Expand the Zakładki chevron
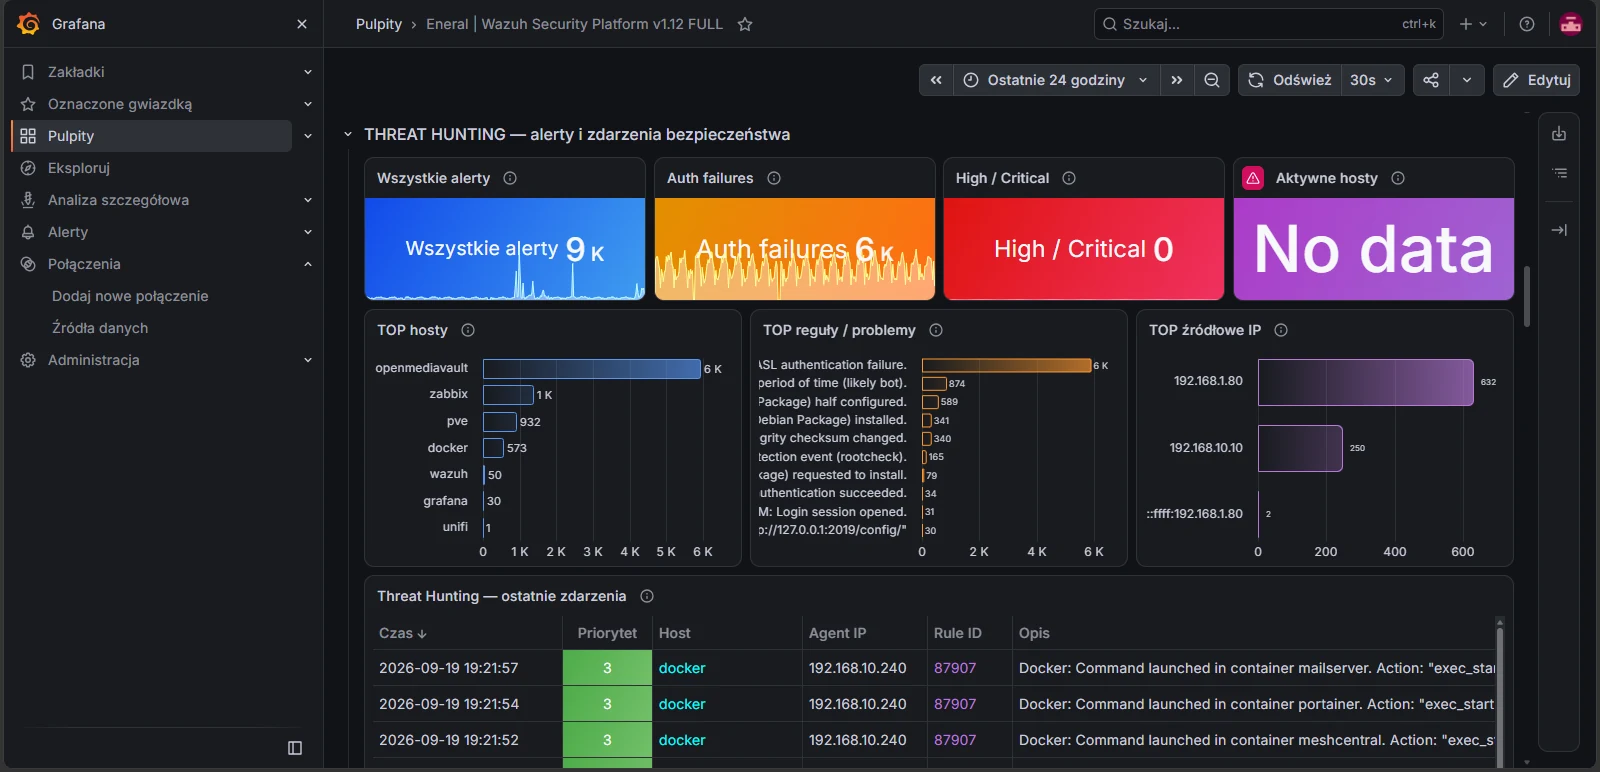Screen dimensions: 1600x772 308,72
